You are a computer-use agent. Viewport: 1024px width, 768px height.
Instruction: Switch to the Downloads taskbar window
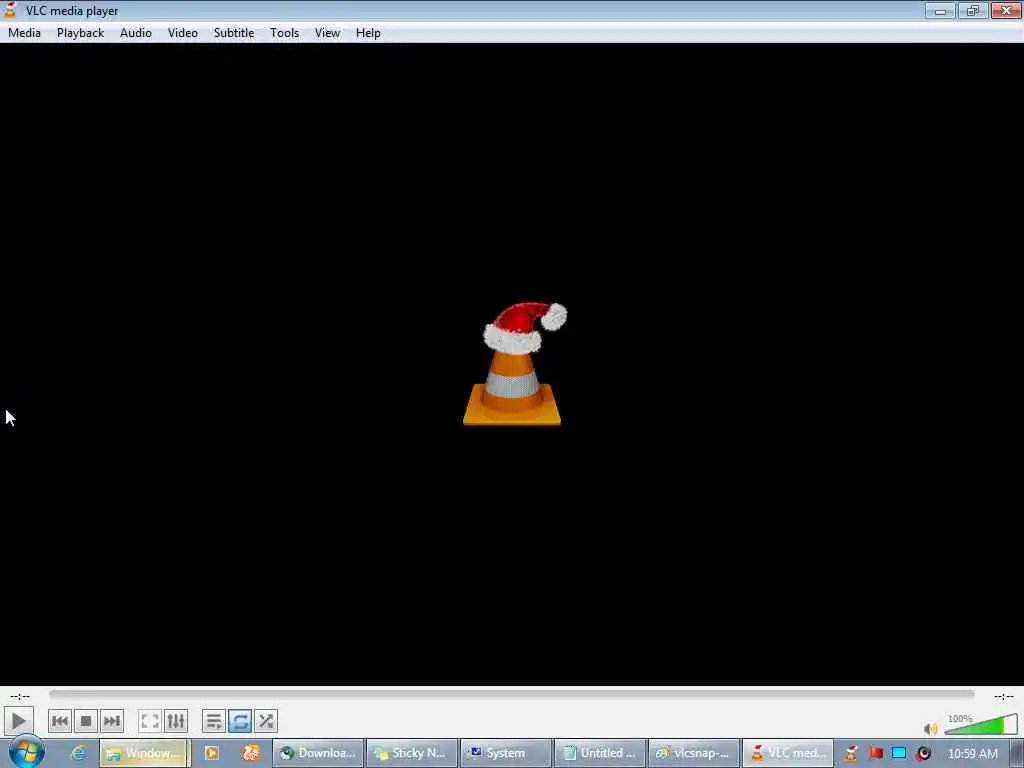pyautogui.click(x=318, y=753)
